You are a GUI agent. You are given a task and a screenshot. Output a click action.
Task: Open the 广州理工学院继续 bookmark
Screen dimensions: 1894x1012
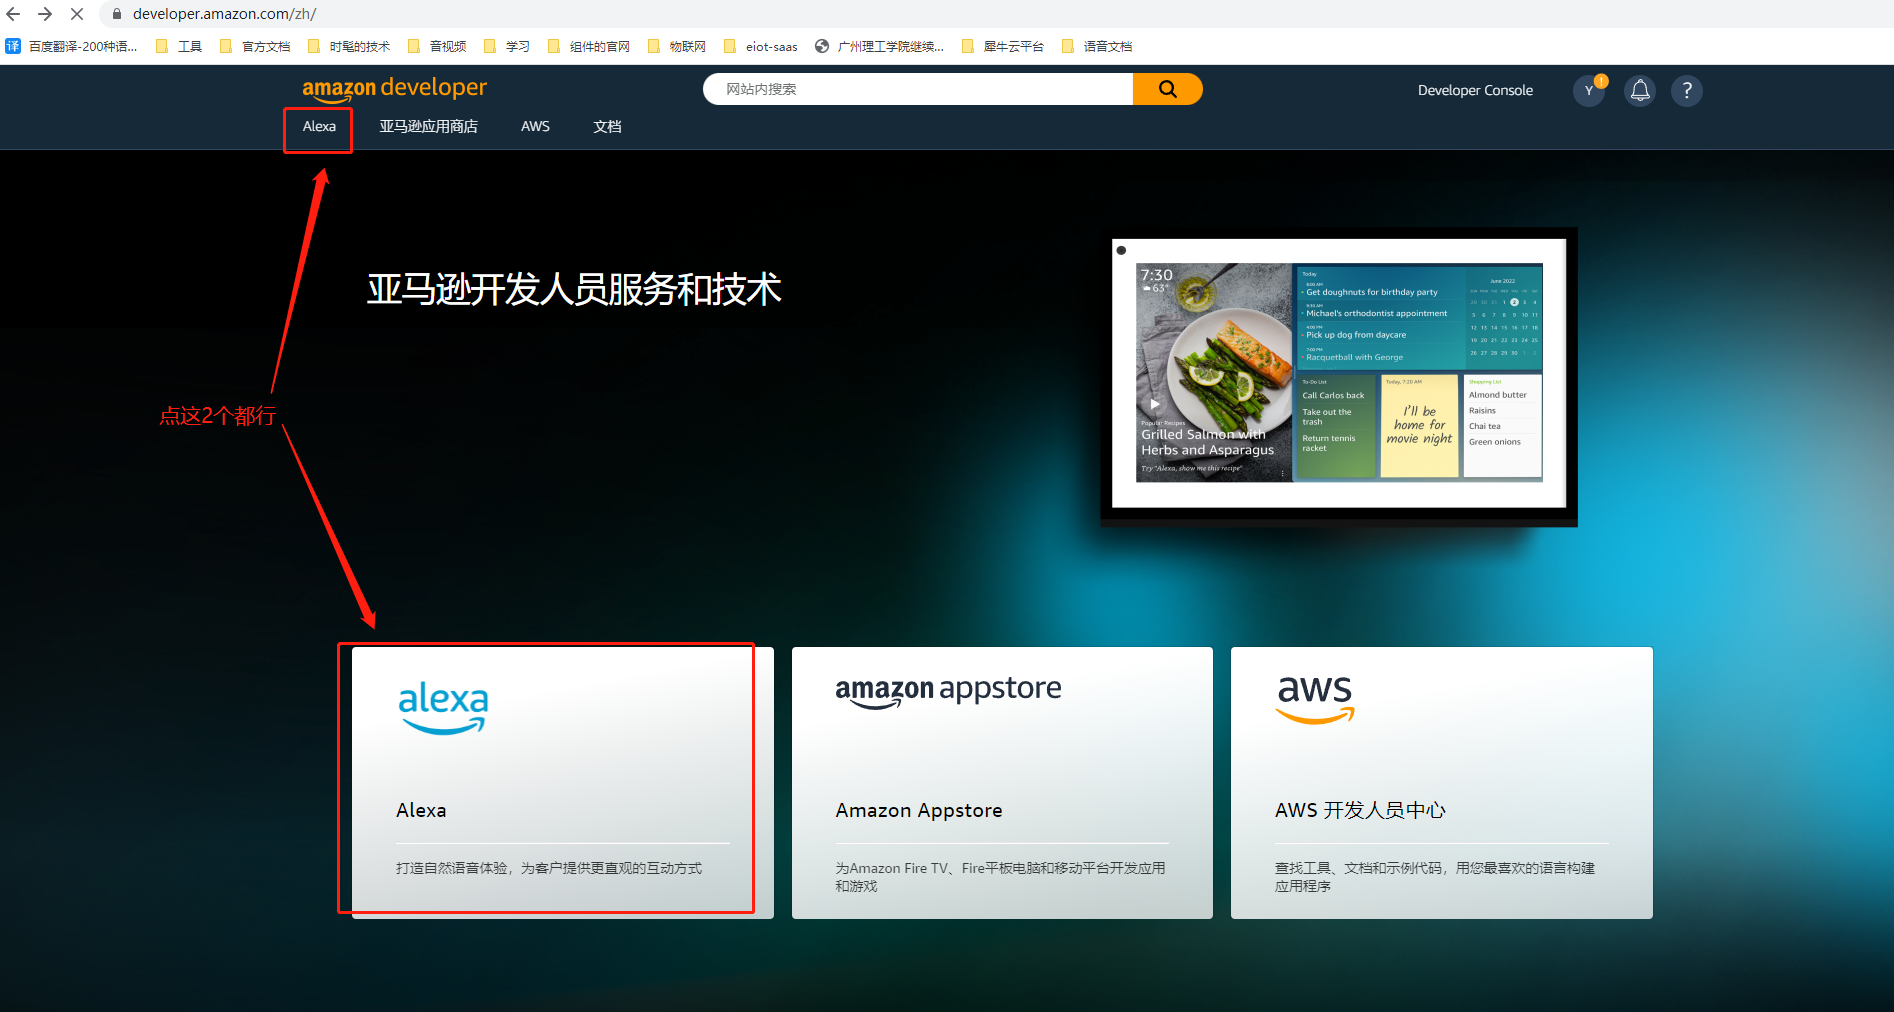pyautogui.click(x=879, y=46)
